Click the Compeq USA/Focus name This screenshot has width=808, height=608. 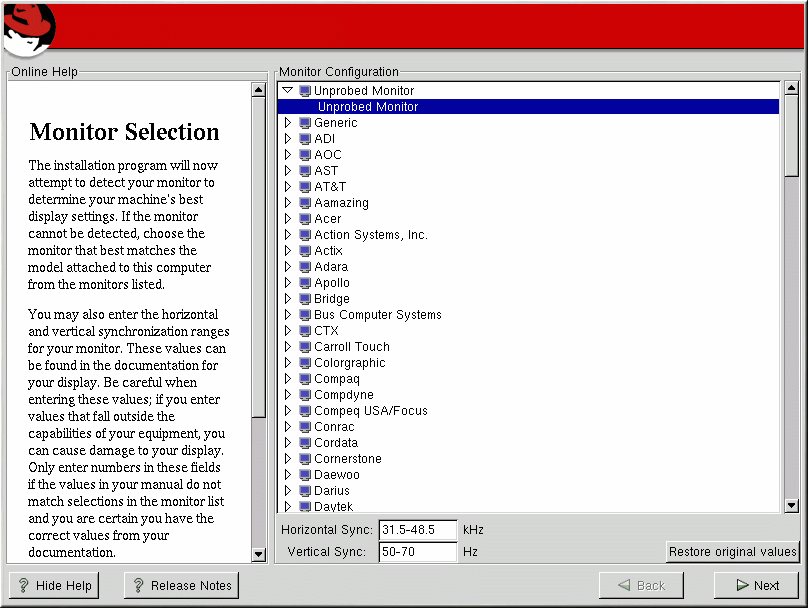click(x=371, y=411)
